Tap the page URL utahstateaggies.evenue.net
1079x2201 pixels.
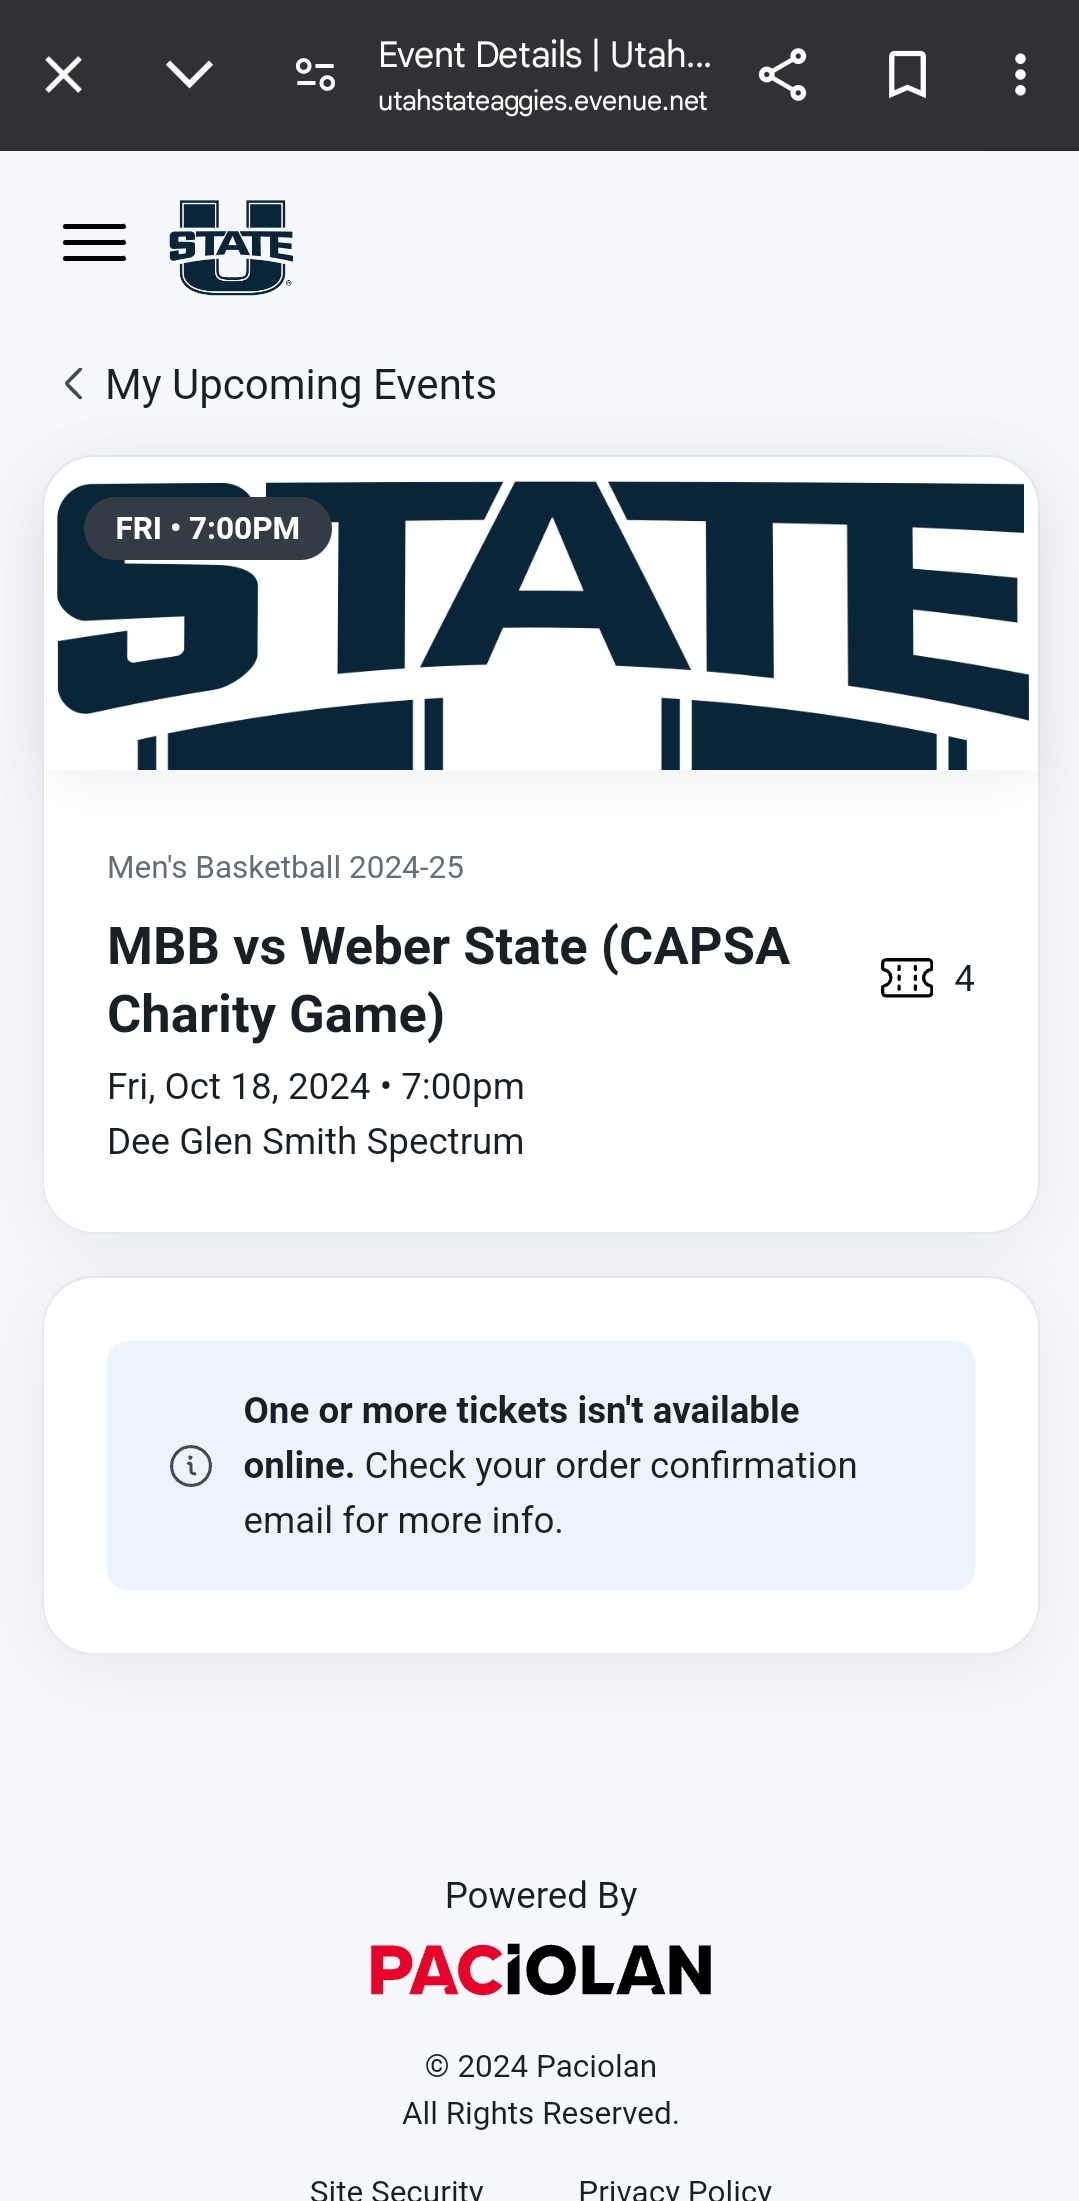tap(542, 101)
